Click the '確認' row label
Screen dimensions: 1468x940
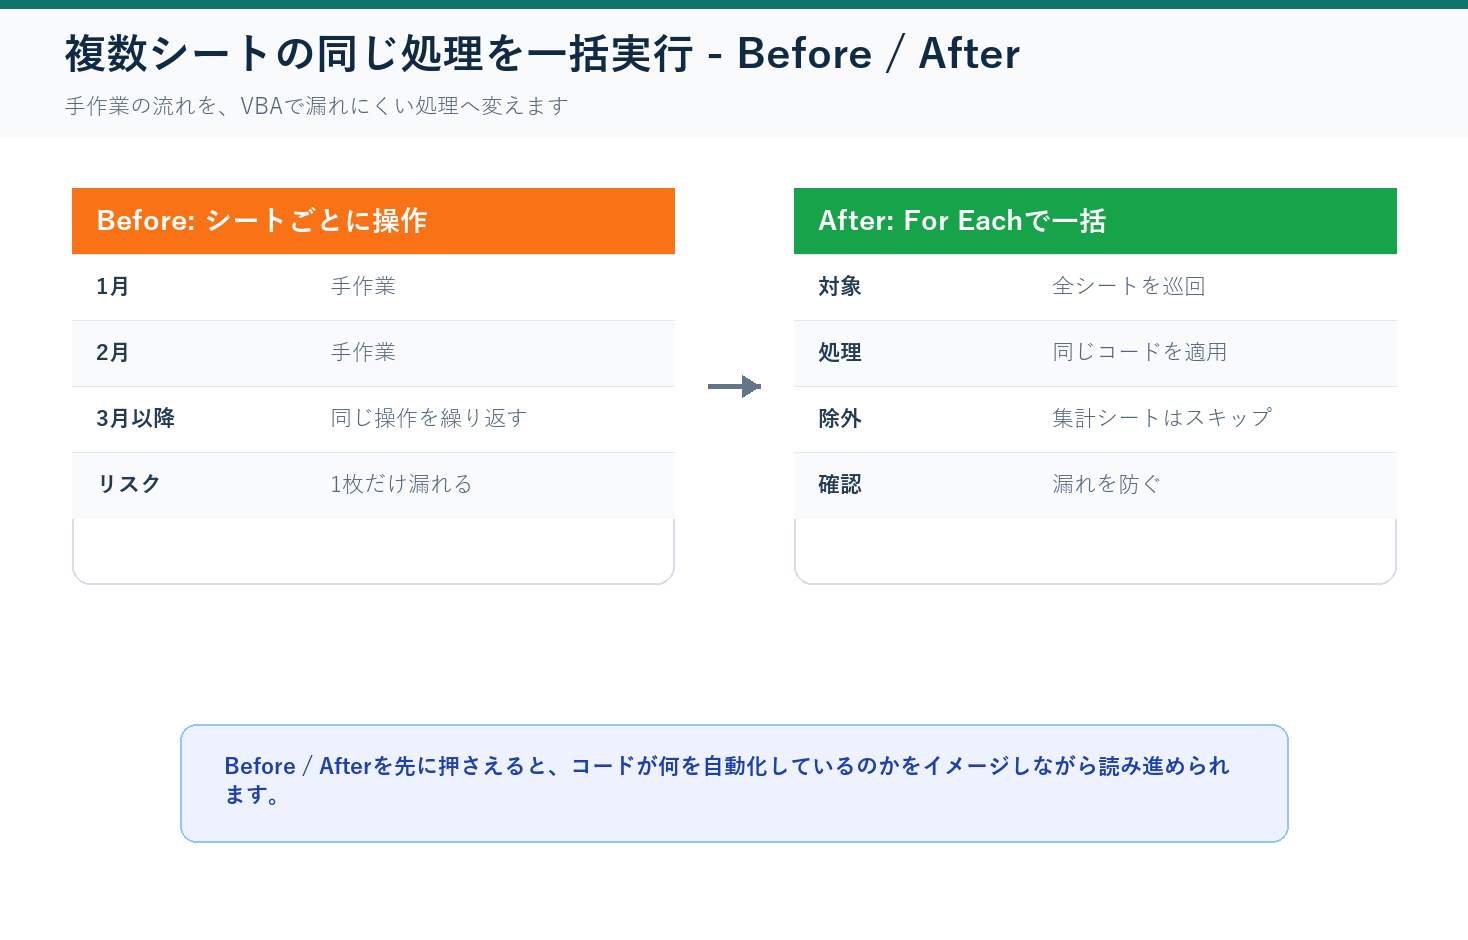[x=840, y=484]
